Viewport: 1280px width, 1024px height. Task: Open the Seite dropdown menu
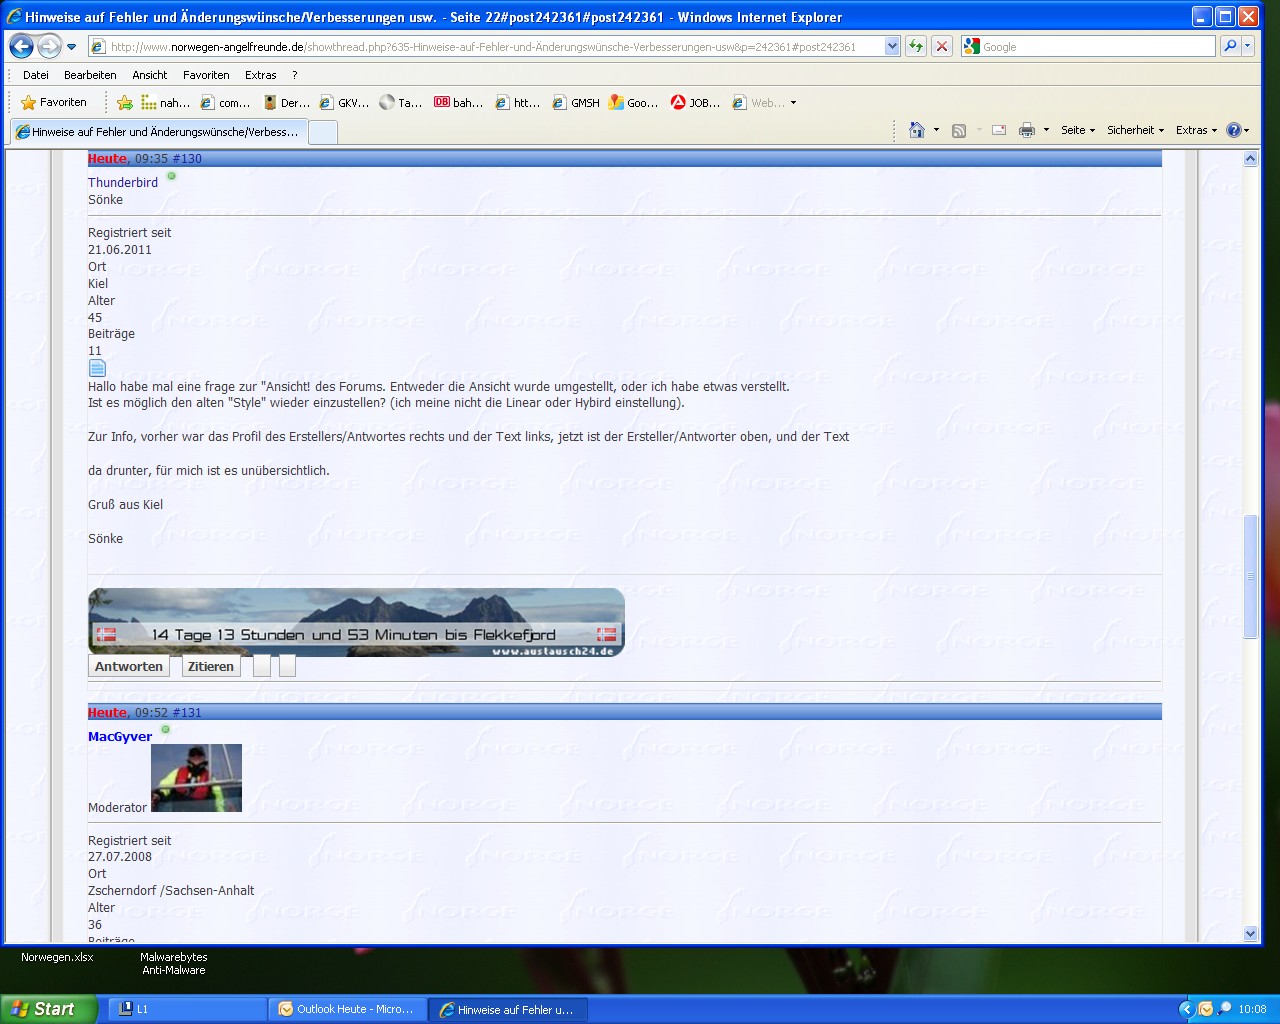click(x=1077, y=130)
